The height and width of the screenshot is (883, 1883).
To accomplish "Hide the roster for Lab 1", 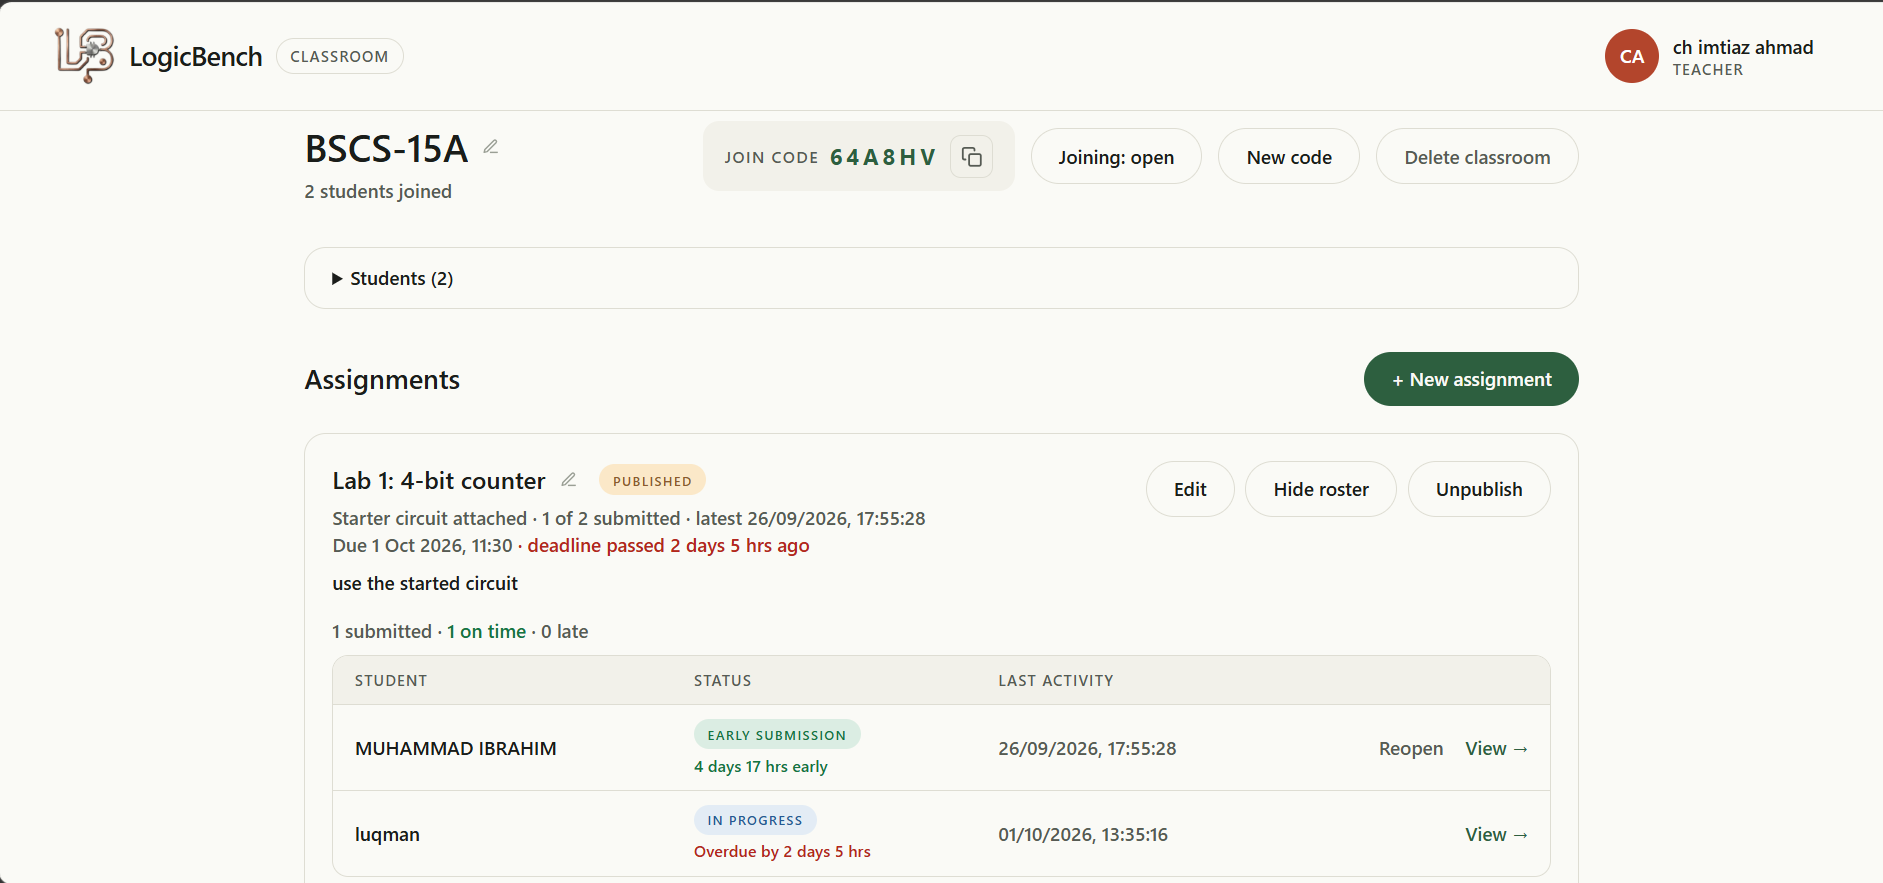I will pyautogui.click(x=1321, y=489).
